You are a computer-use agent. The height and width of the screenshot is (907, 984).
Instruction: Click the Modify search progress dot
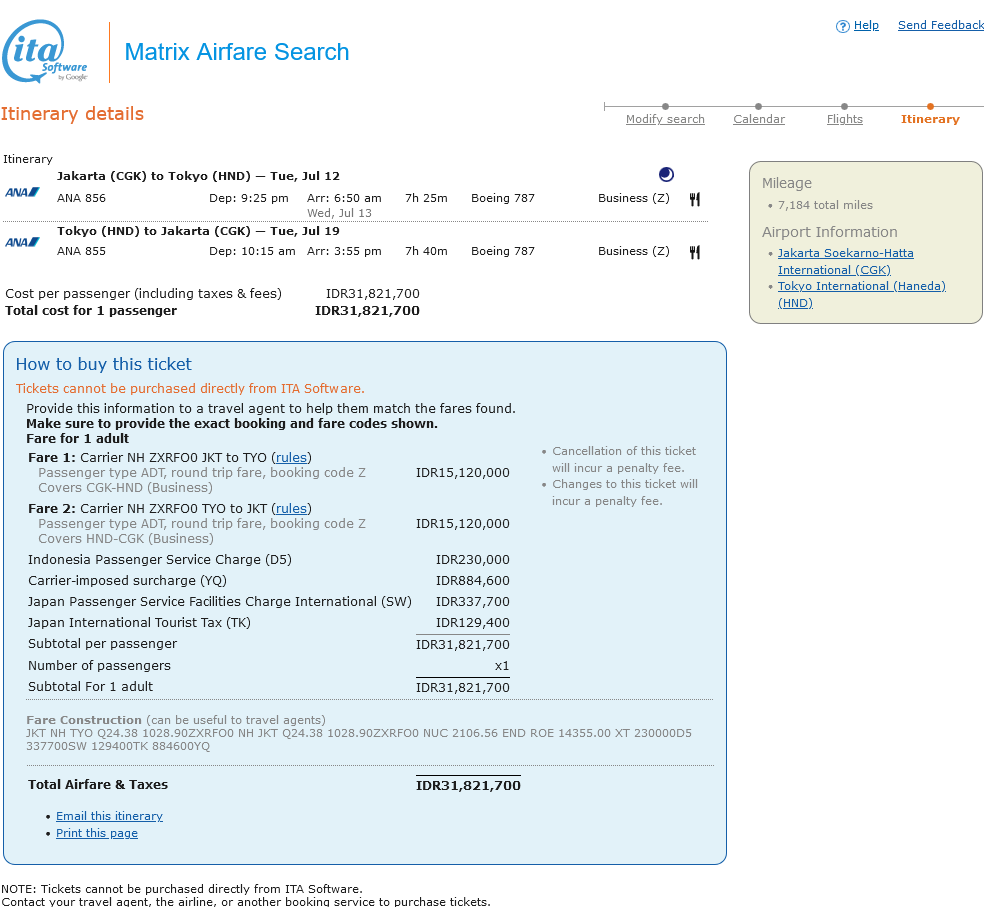665,106
